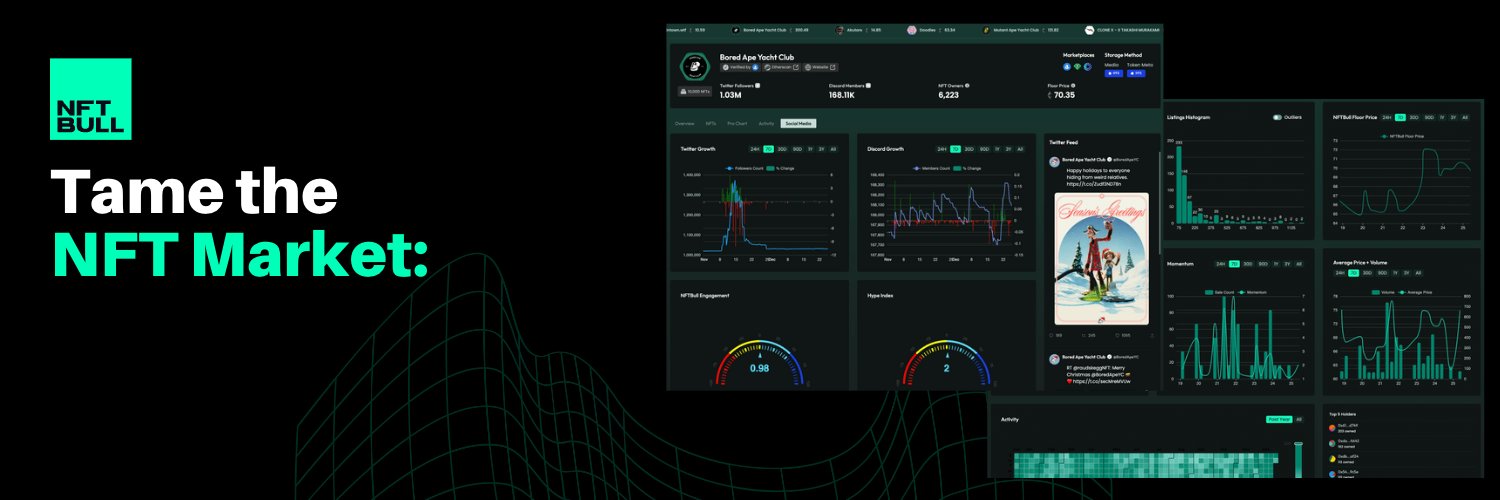Click the Doodles ticker avatar
Screen dimensions: 1500x500
(x=912, y=30)
